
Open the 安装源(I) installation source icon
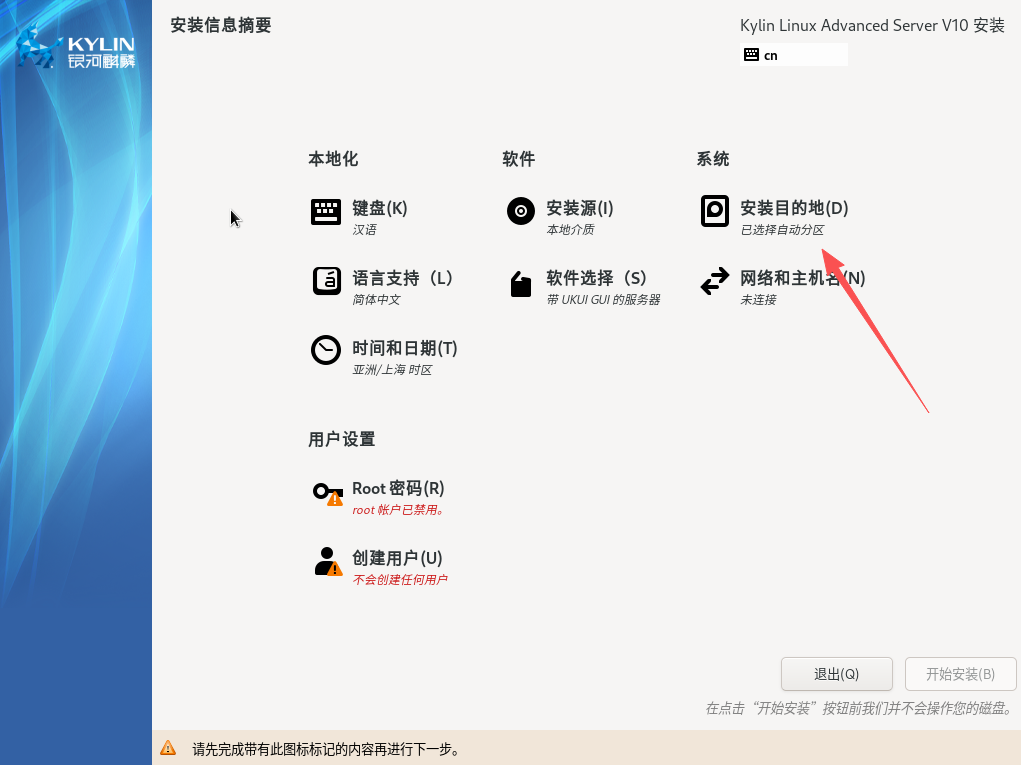520,211
